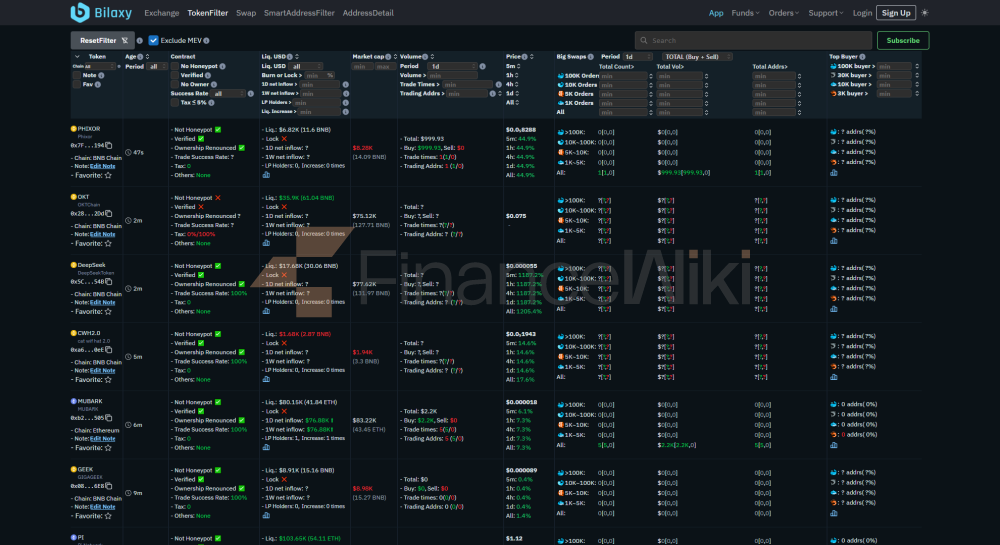Viewport: 1000px width, 545px height.
Task: Open the Age Period dropdown
Action: (x=156, y=66)
